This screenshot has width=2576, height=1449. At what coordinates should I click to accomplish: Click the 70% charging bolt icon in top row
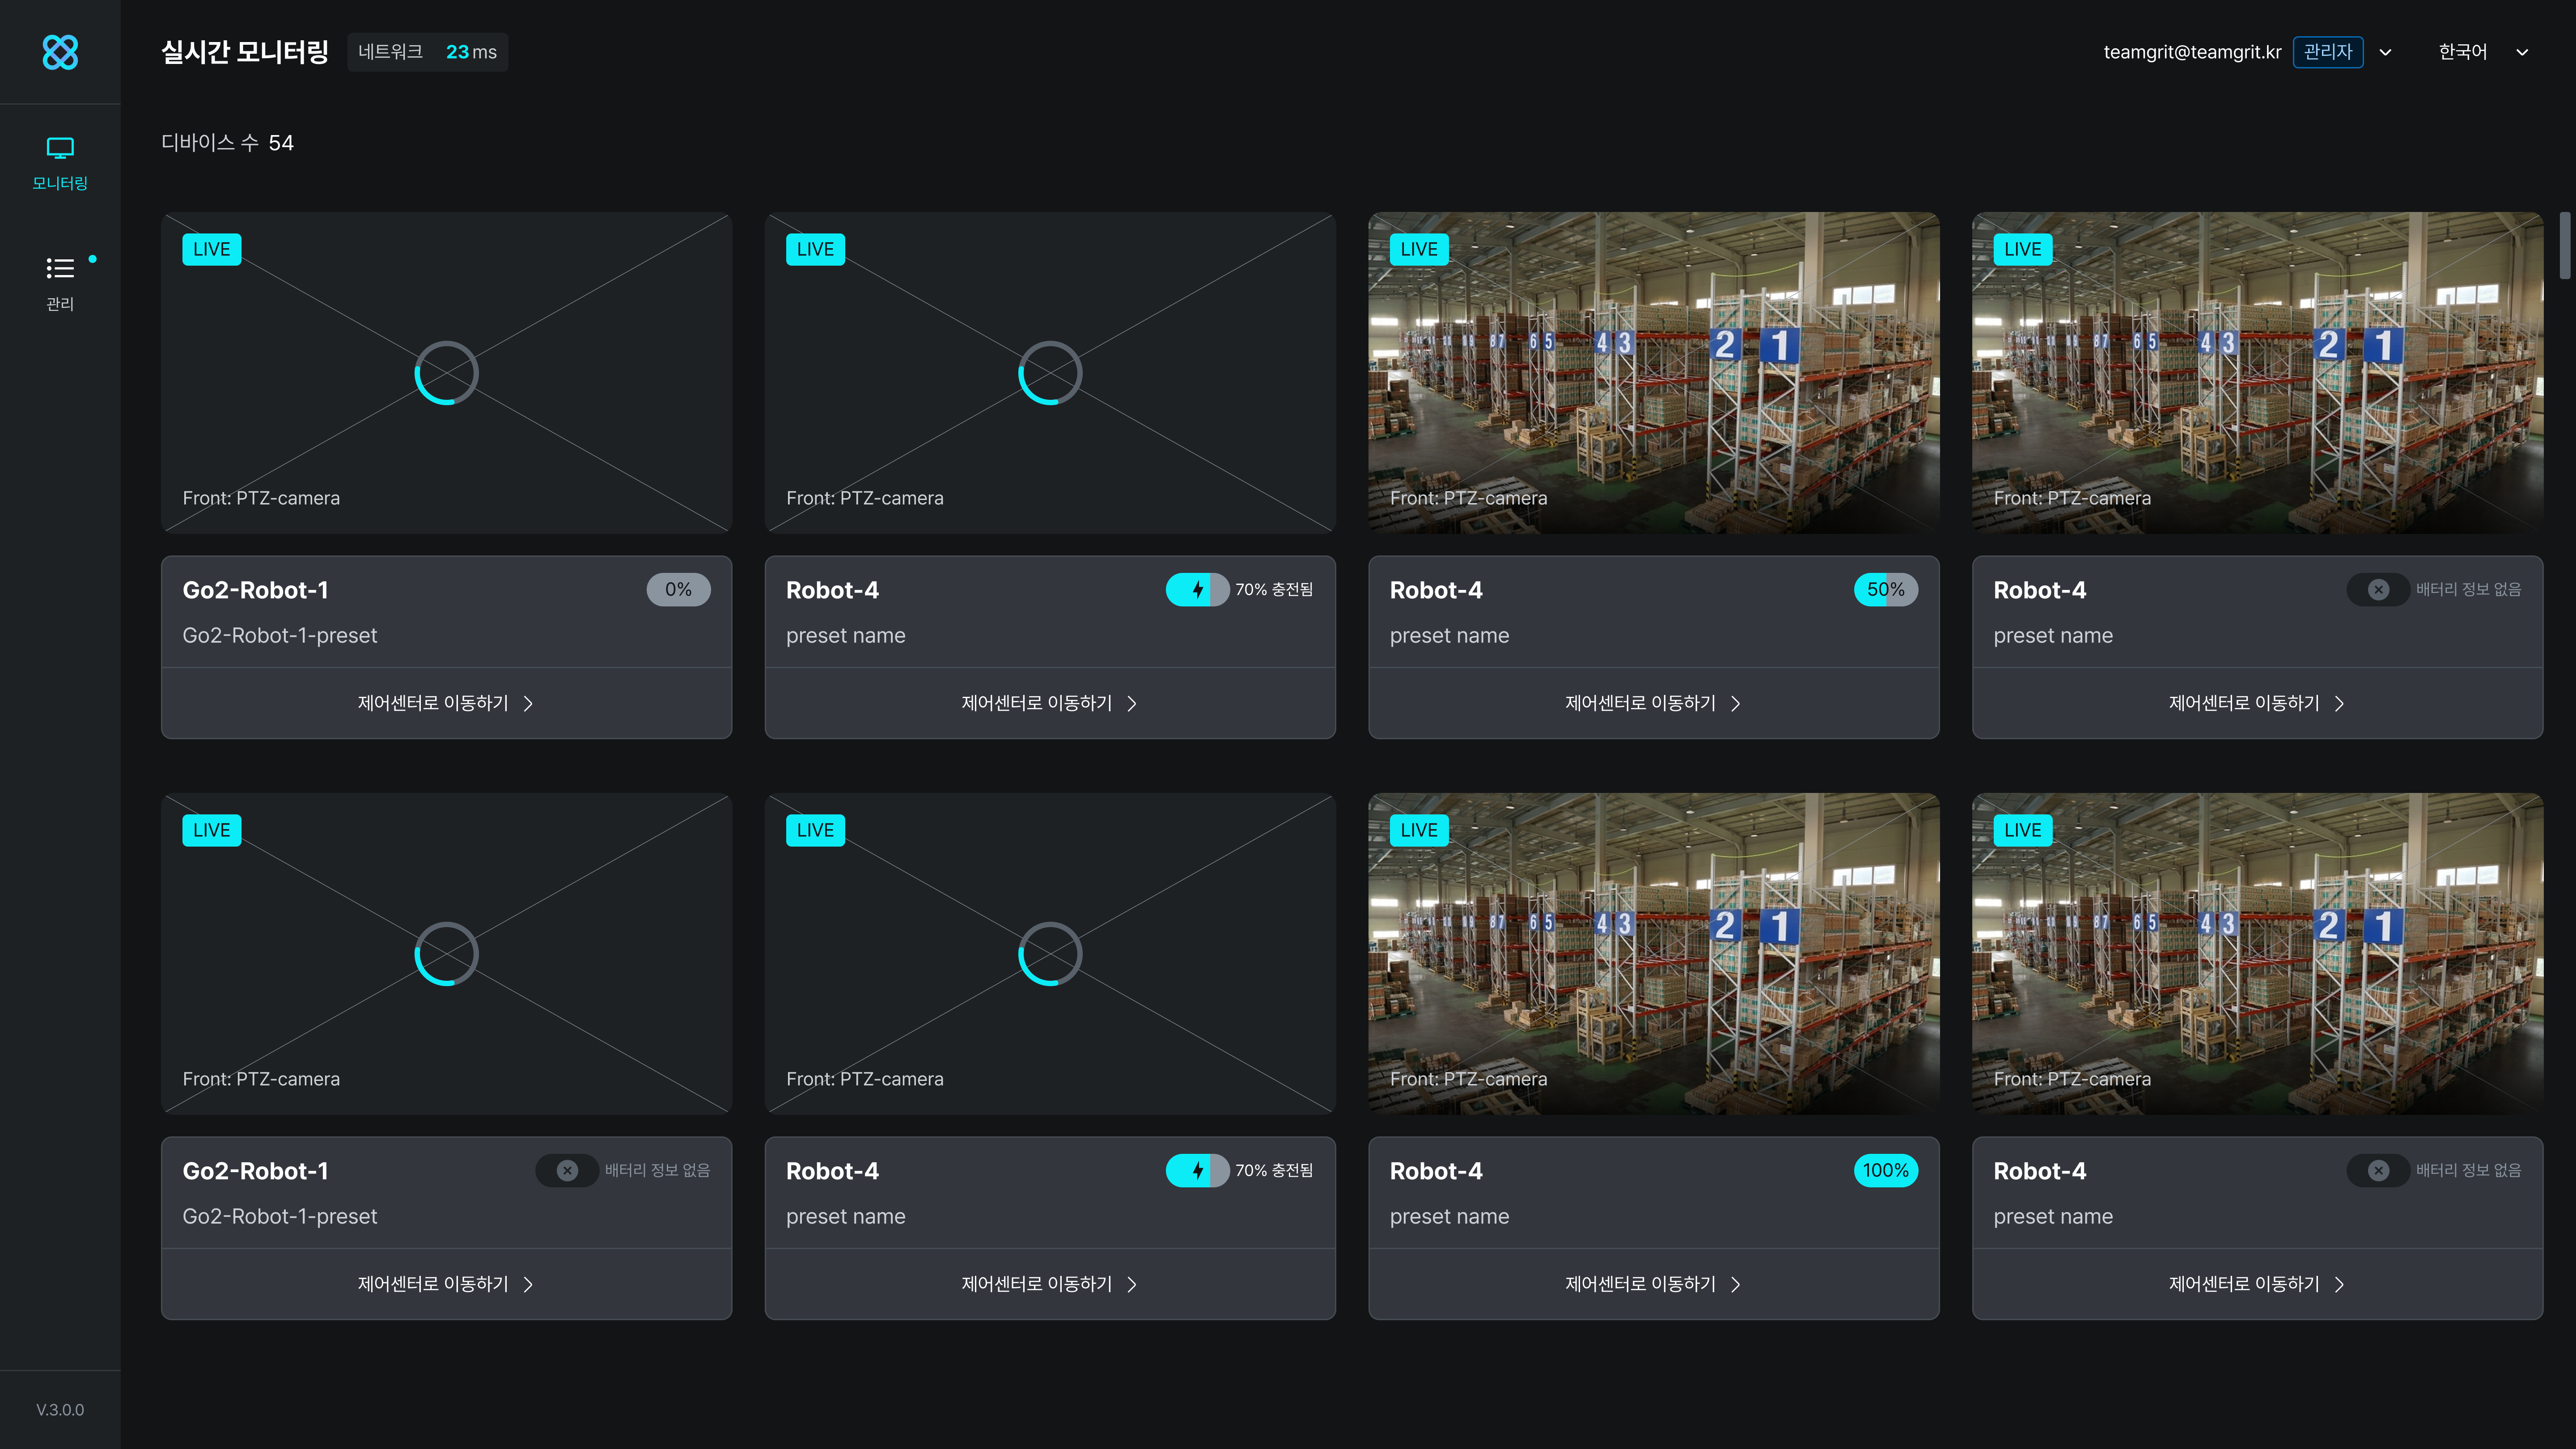click(x=1197, y=589)
